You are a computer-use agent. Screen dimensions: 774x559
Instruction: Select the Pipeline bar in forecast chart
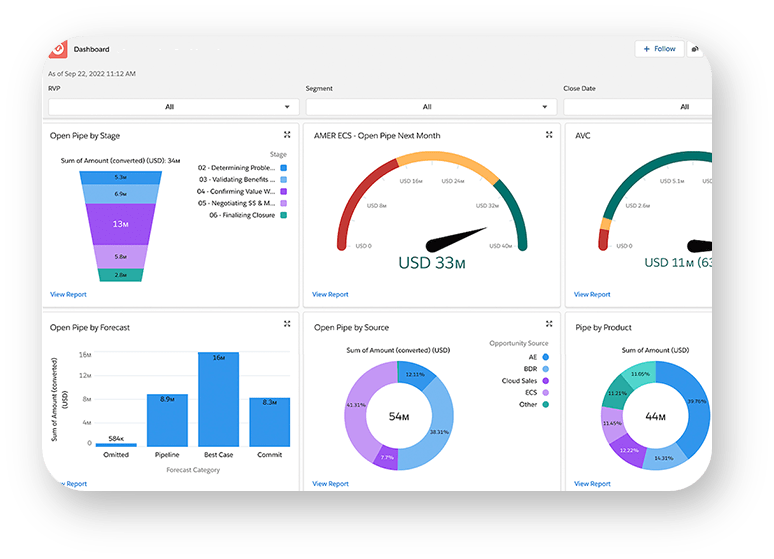tap(167, 420)
